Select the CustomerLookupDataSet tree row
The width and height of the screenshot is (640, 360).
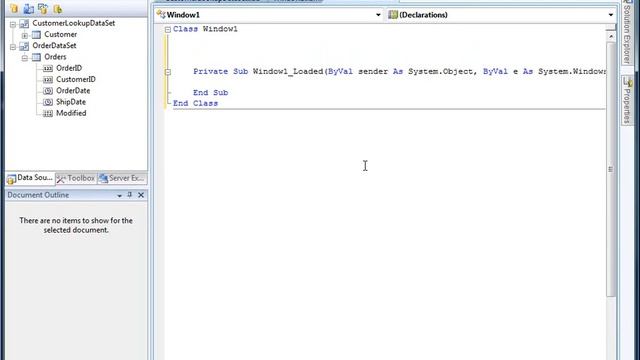73,23
